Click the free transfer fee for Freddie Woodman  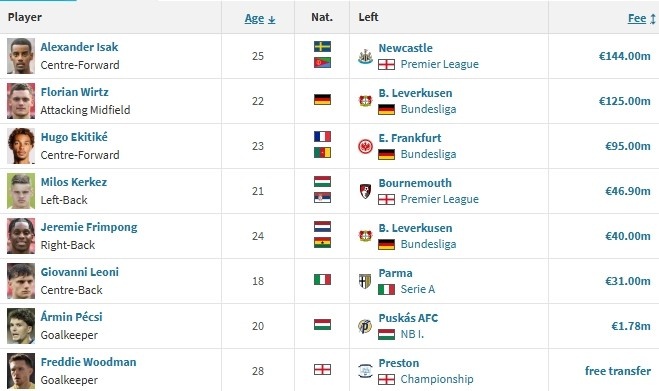[618, 371]
